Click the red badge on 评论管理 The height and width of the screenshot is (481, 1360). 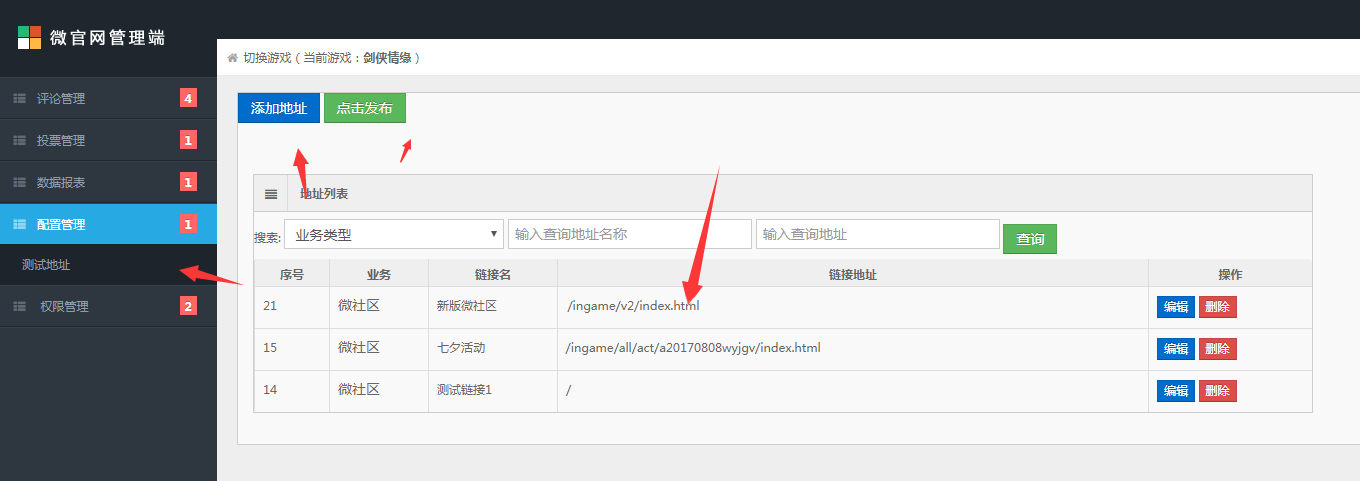188,98
